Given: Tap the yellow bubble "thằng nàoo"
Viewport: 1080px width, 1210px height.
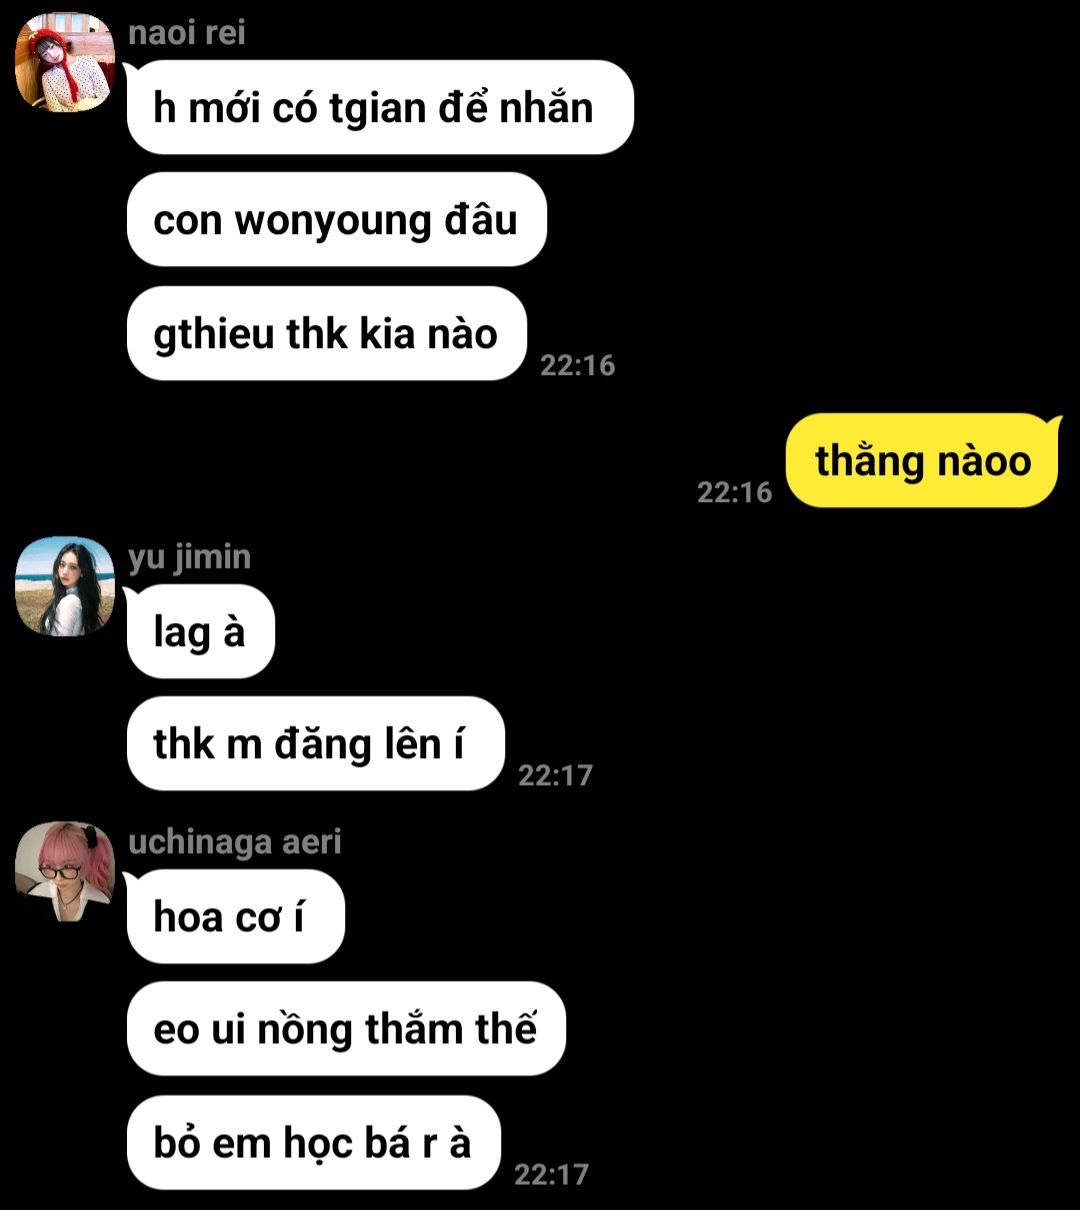Looking at the screenshot, I should pos(923,461).
